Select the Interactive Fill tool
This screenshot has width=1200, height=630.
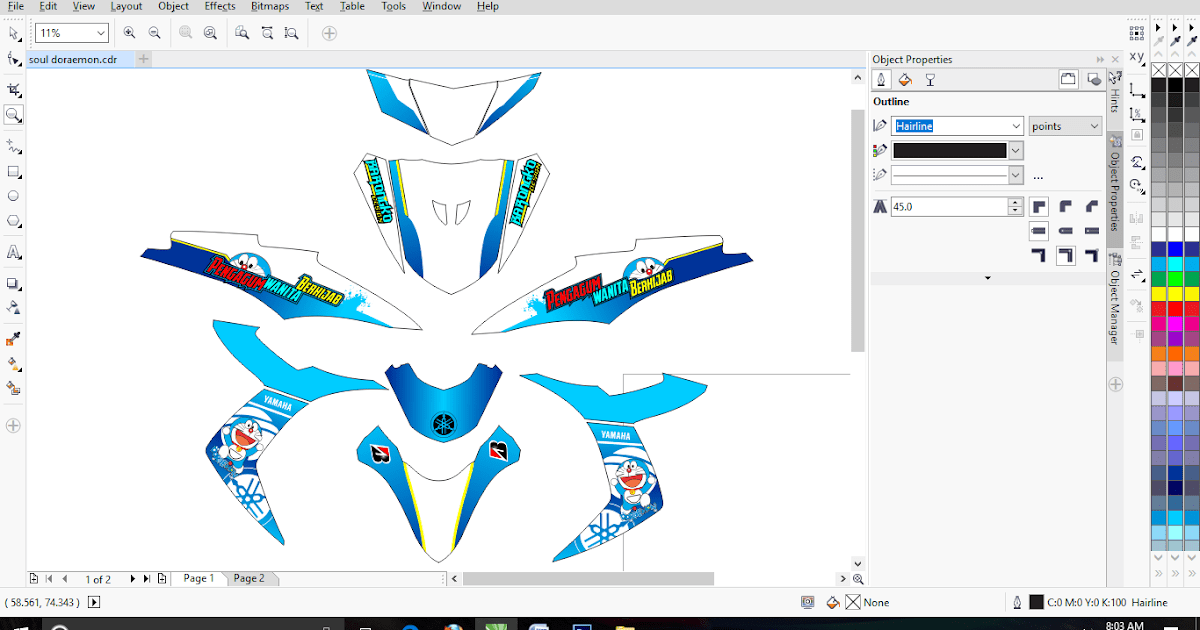point(13,364)
